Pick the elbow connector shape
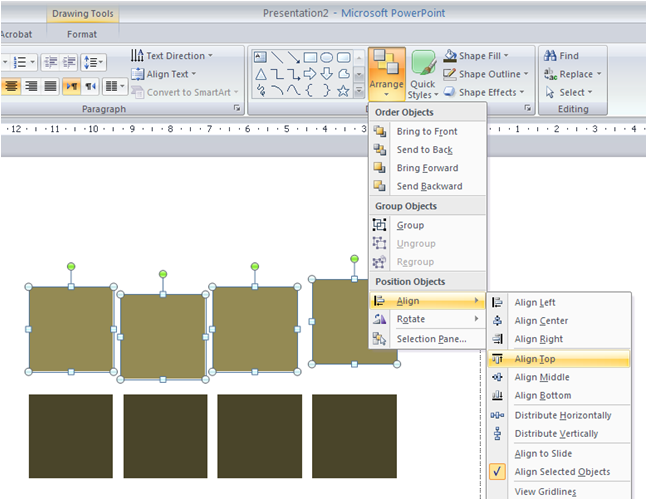Image resolution: width=647 pixels, height=500 pixels. (277, 74)
